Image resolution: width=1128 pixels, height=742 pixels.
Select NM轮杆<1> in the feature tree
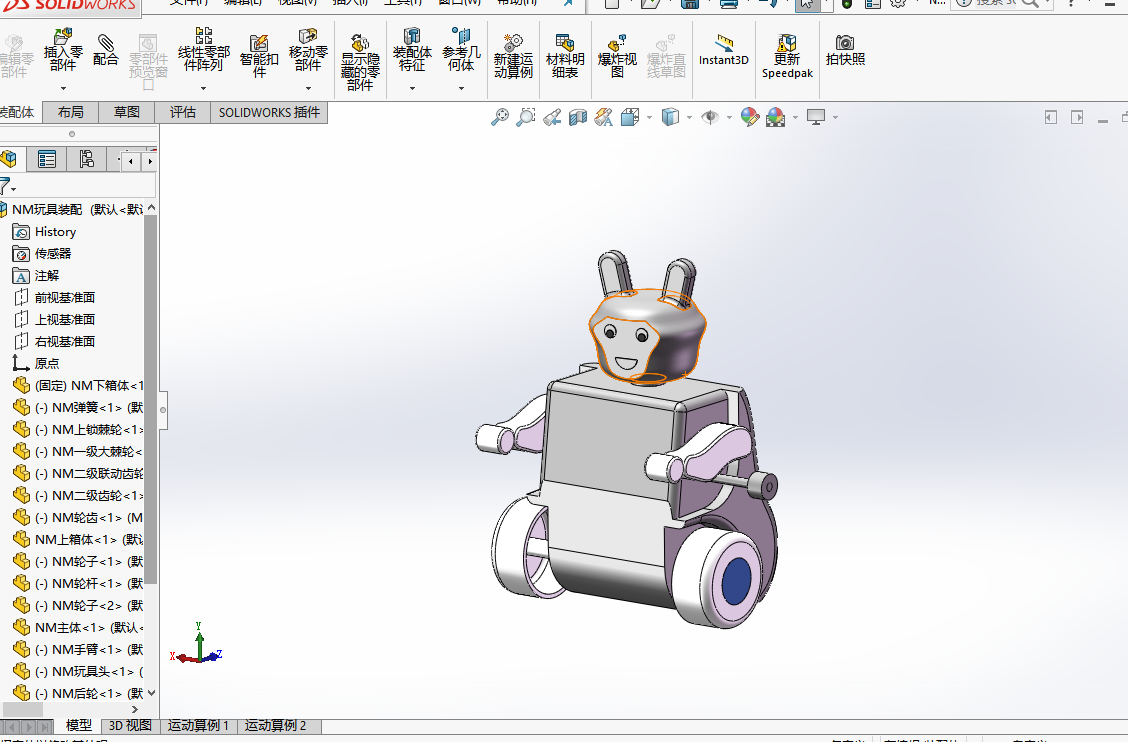[78, 583]
